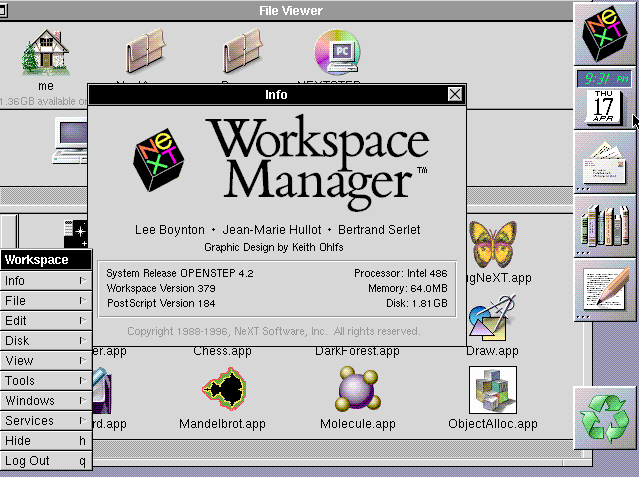Click 'Workspace Version 379' text
This screenshot has width=639, height=477.
[161, 288]
